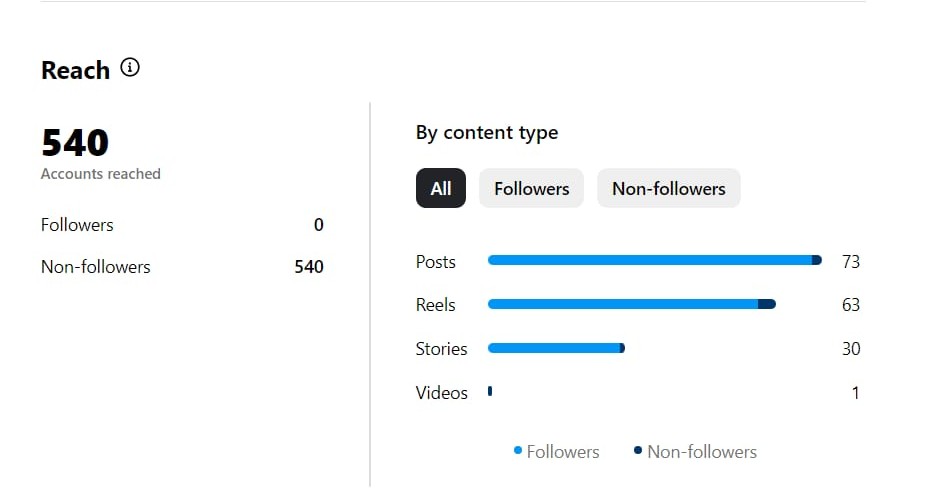Click the Videos row label
Screen dimensions: 937x504
[x=442, y=393]
